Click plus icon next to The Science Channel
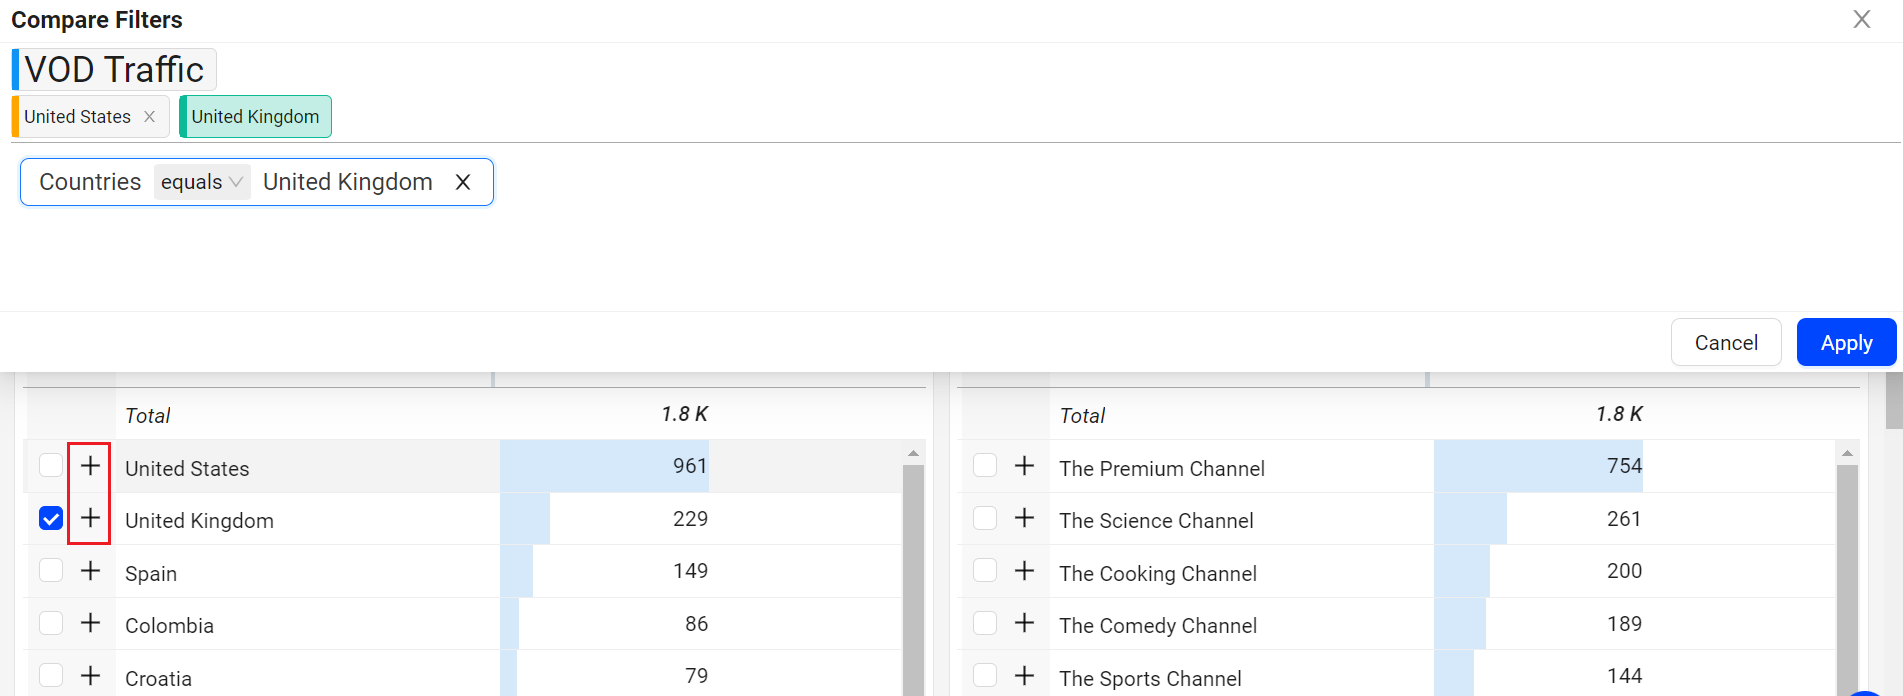The width and height of the screenshot is (1903, 696). (1024, 518)
